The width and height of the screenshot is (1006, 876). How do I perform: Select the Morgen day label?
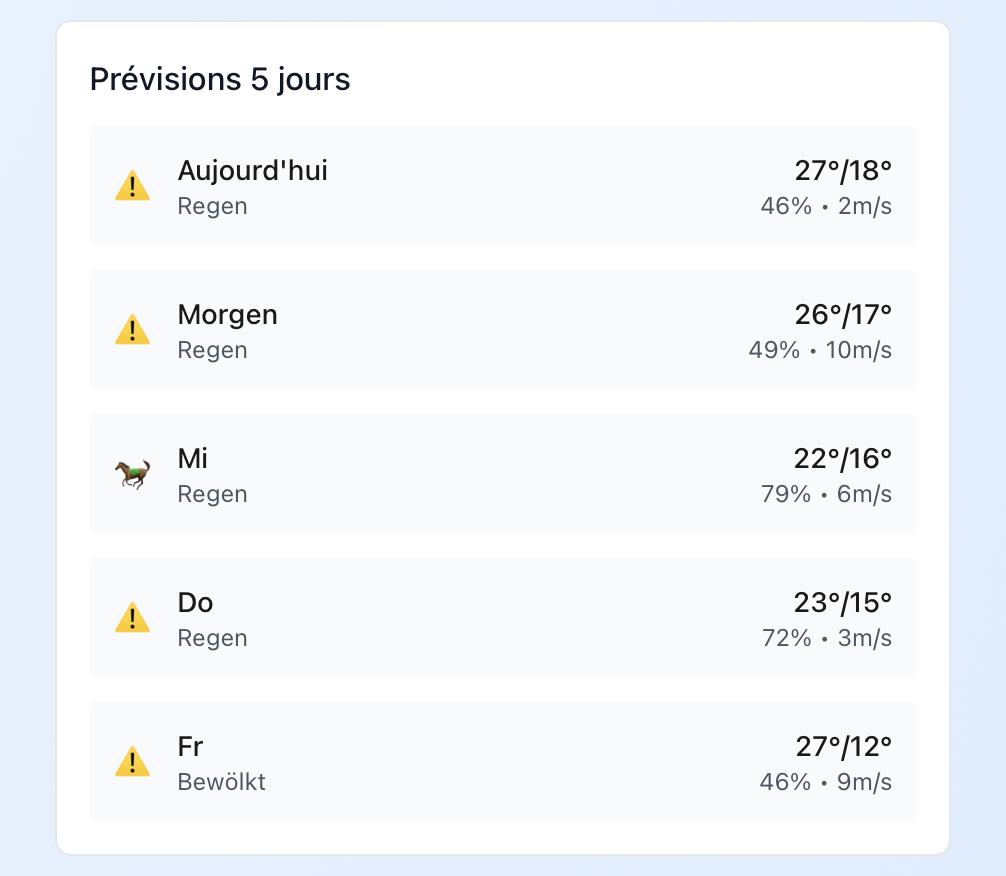click(x=227, y=315)
